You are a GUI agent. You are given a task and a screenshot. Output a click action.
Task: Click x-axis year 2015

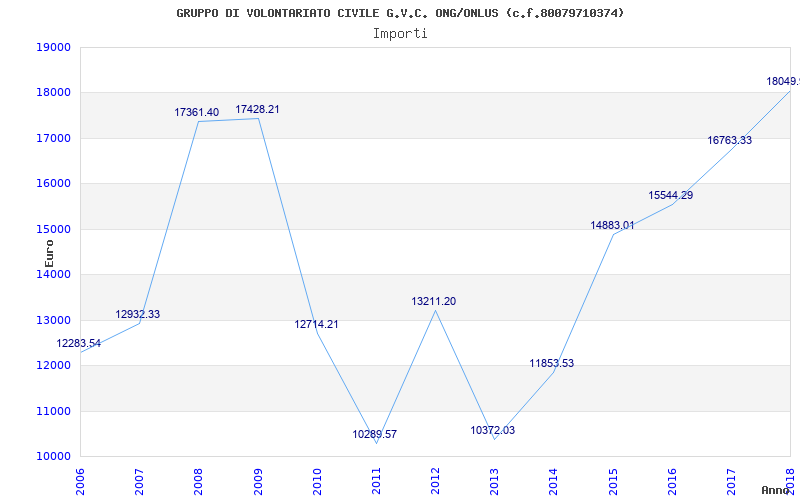point(613,481)
